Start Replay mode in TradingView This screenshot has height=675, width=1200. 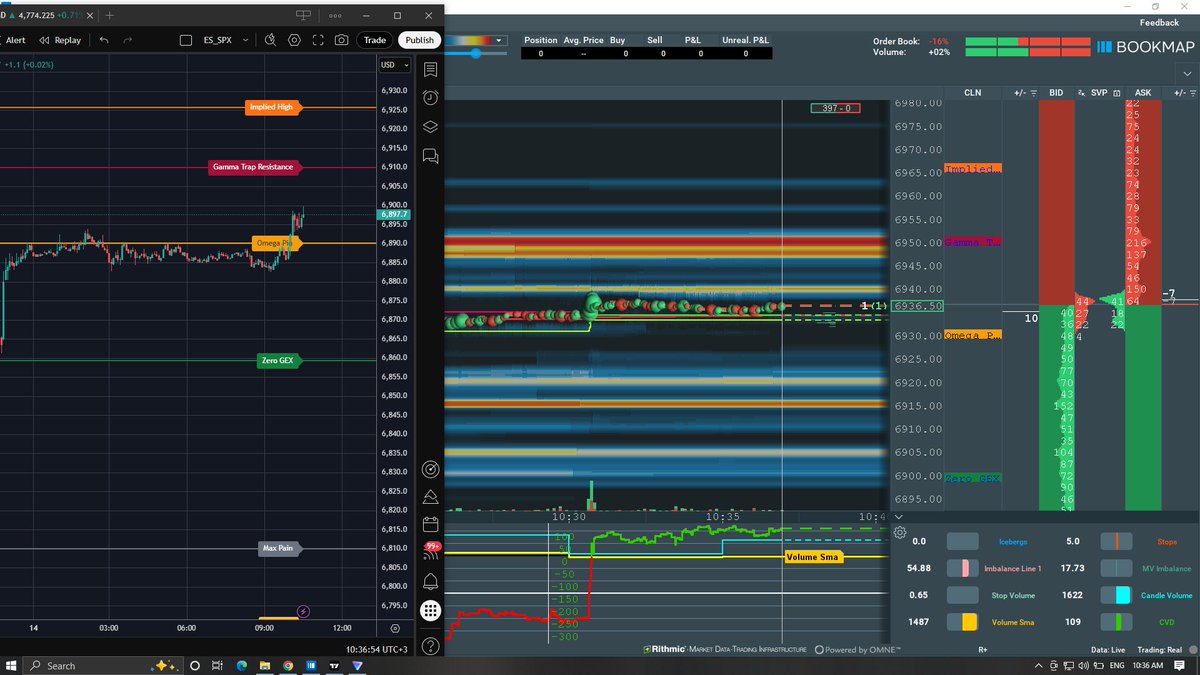pyautogui.click(x=61, y=40)
